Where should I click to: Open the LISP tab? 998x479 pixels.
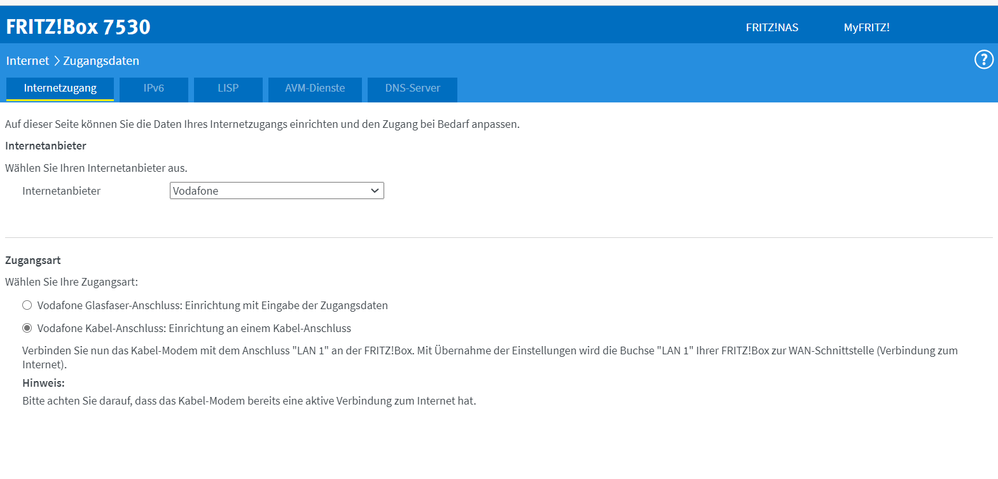[x=228, y=88]
